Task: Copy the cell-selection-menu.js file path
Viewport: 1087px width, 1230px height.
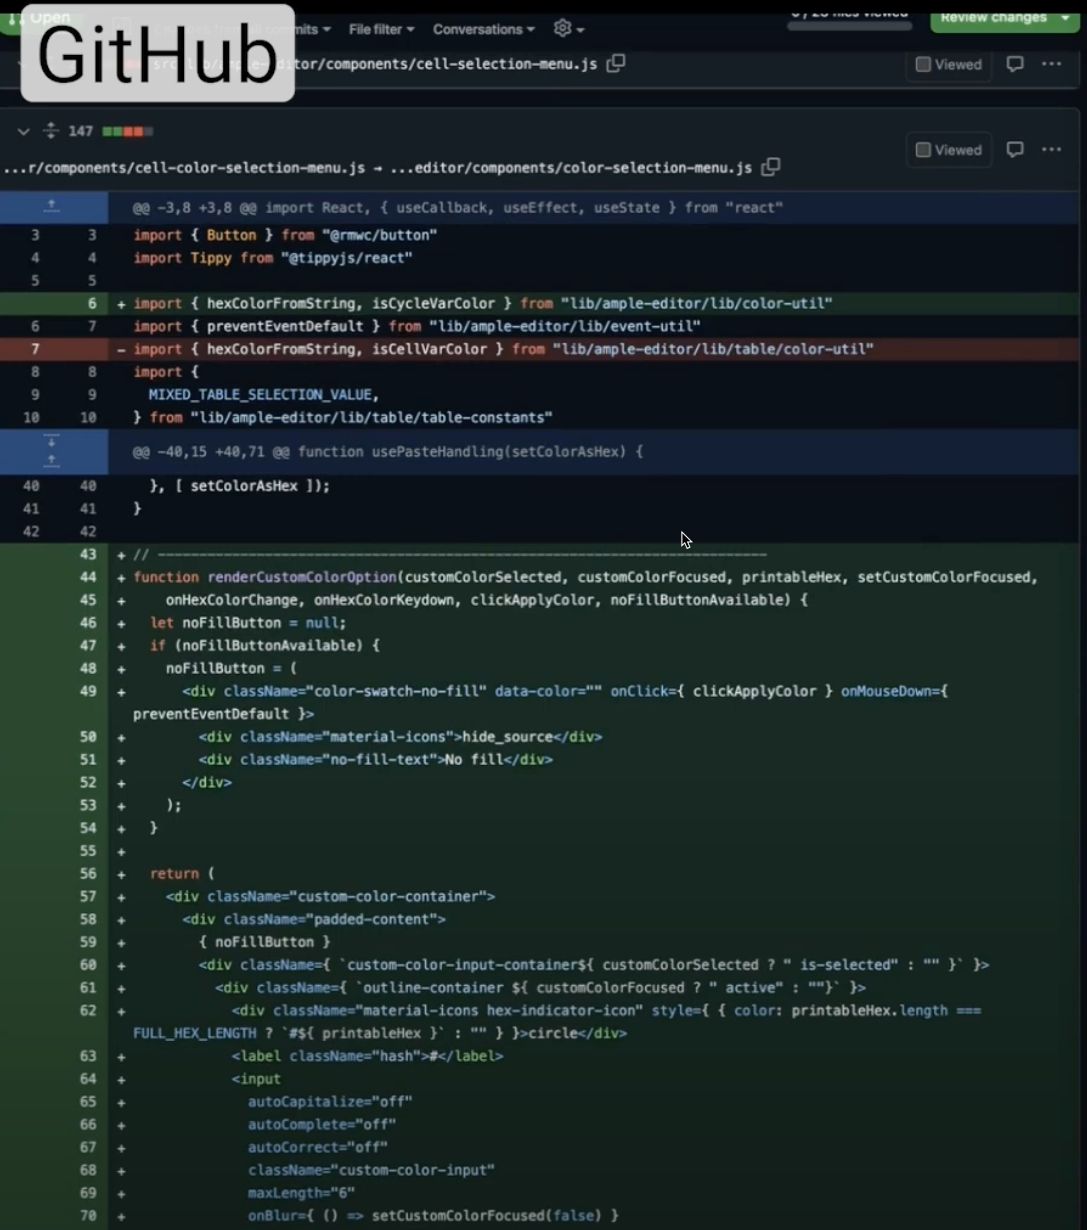Action: click(616, 63)
